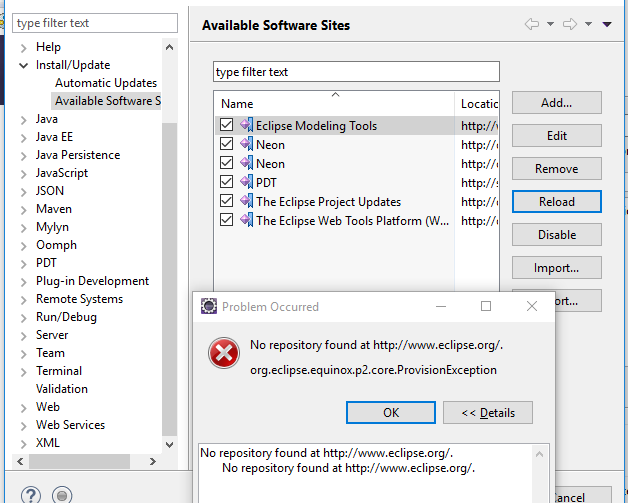Click the Reload button
This screenshot has width=628, height=503.
pos(556,201)
